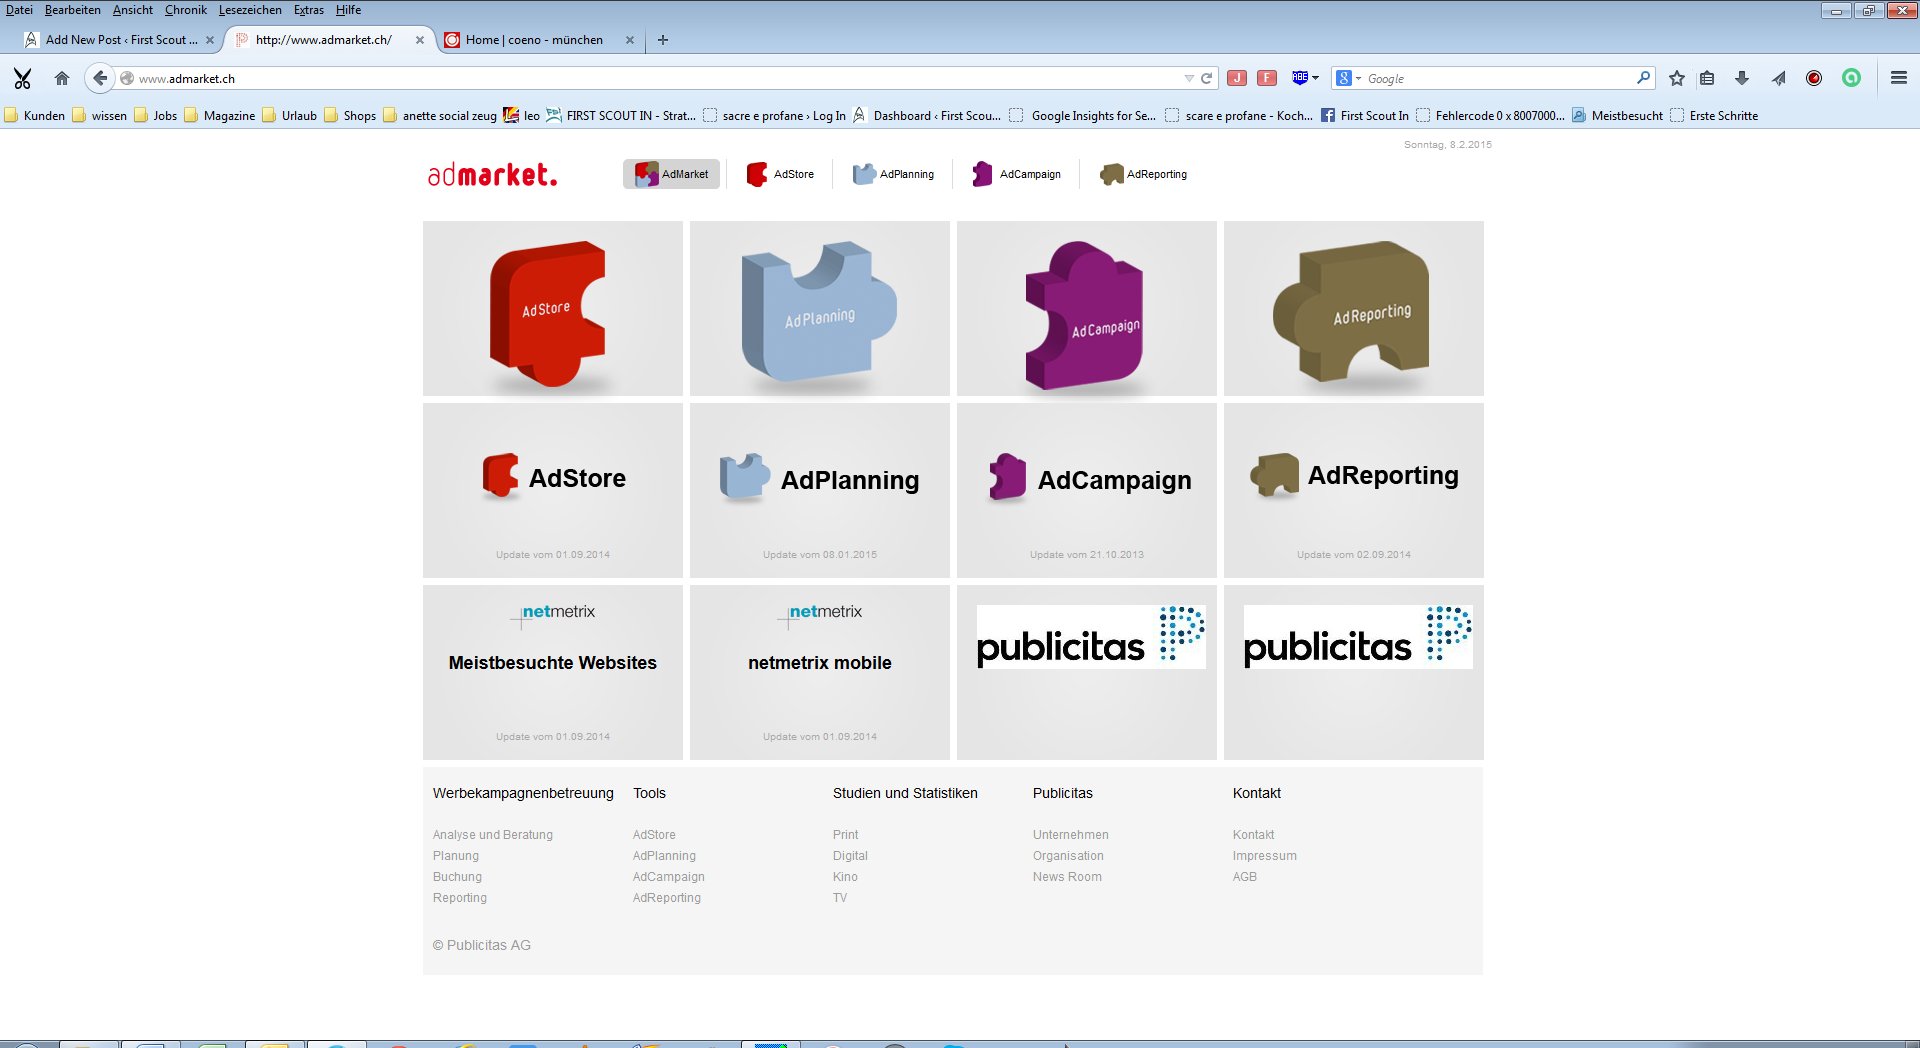Open the Lesezeichen menu
Image resolution: width=1920 pixels, height=1048 pixels.
point(250,10)
